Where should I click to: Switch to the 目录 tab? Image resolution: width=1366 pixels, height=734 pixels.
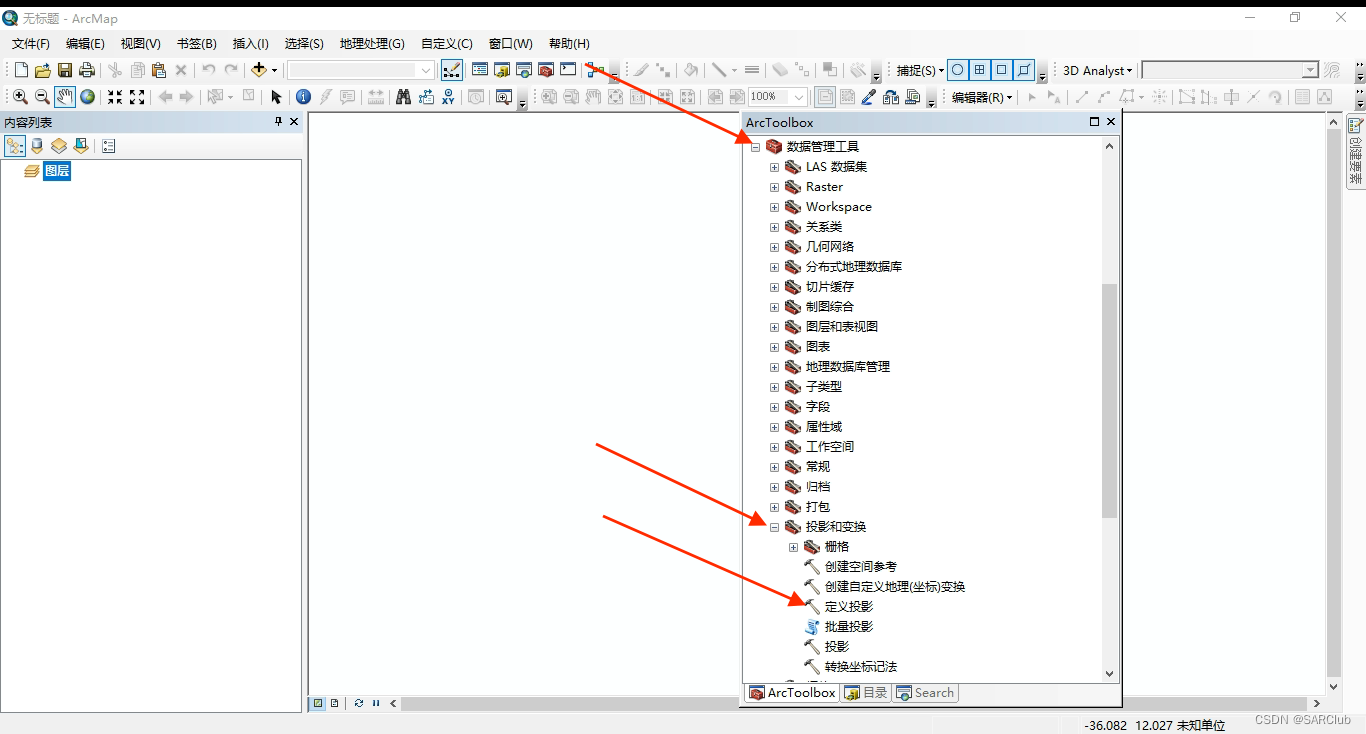(866, 692)
